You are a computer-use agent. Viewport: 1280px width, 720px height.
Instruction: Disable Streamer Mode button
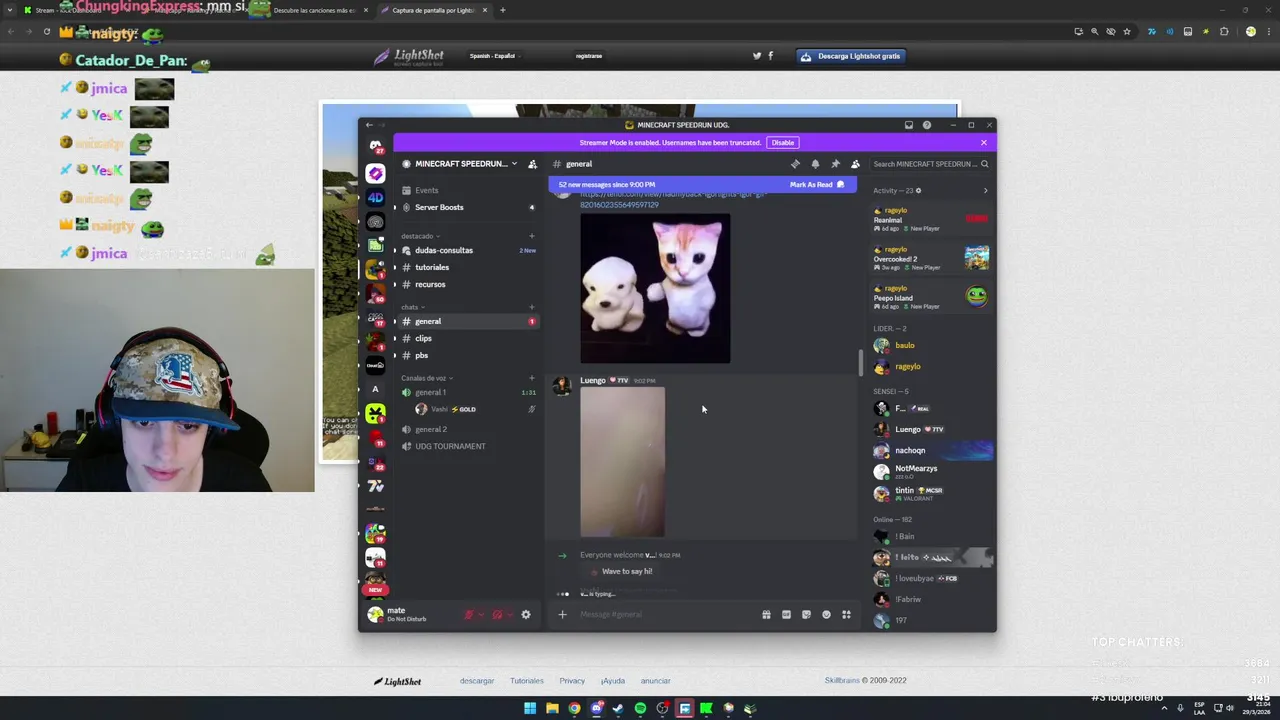pos(782,143)
